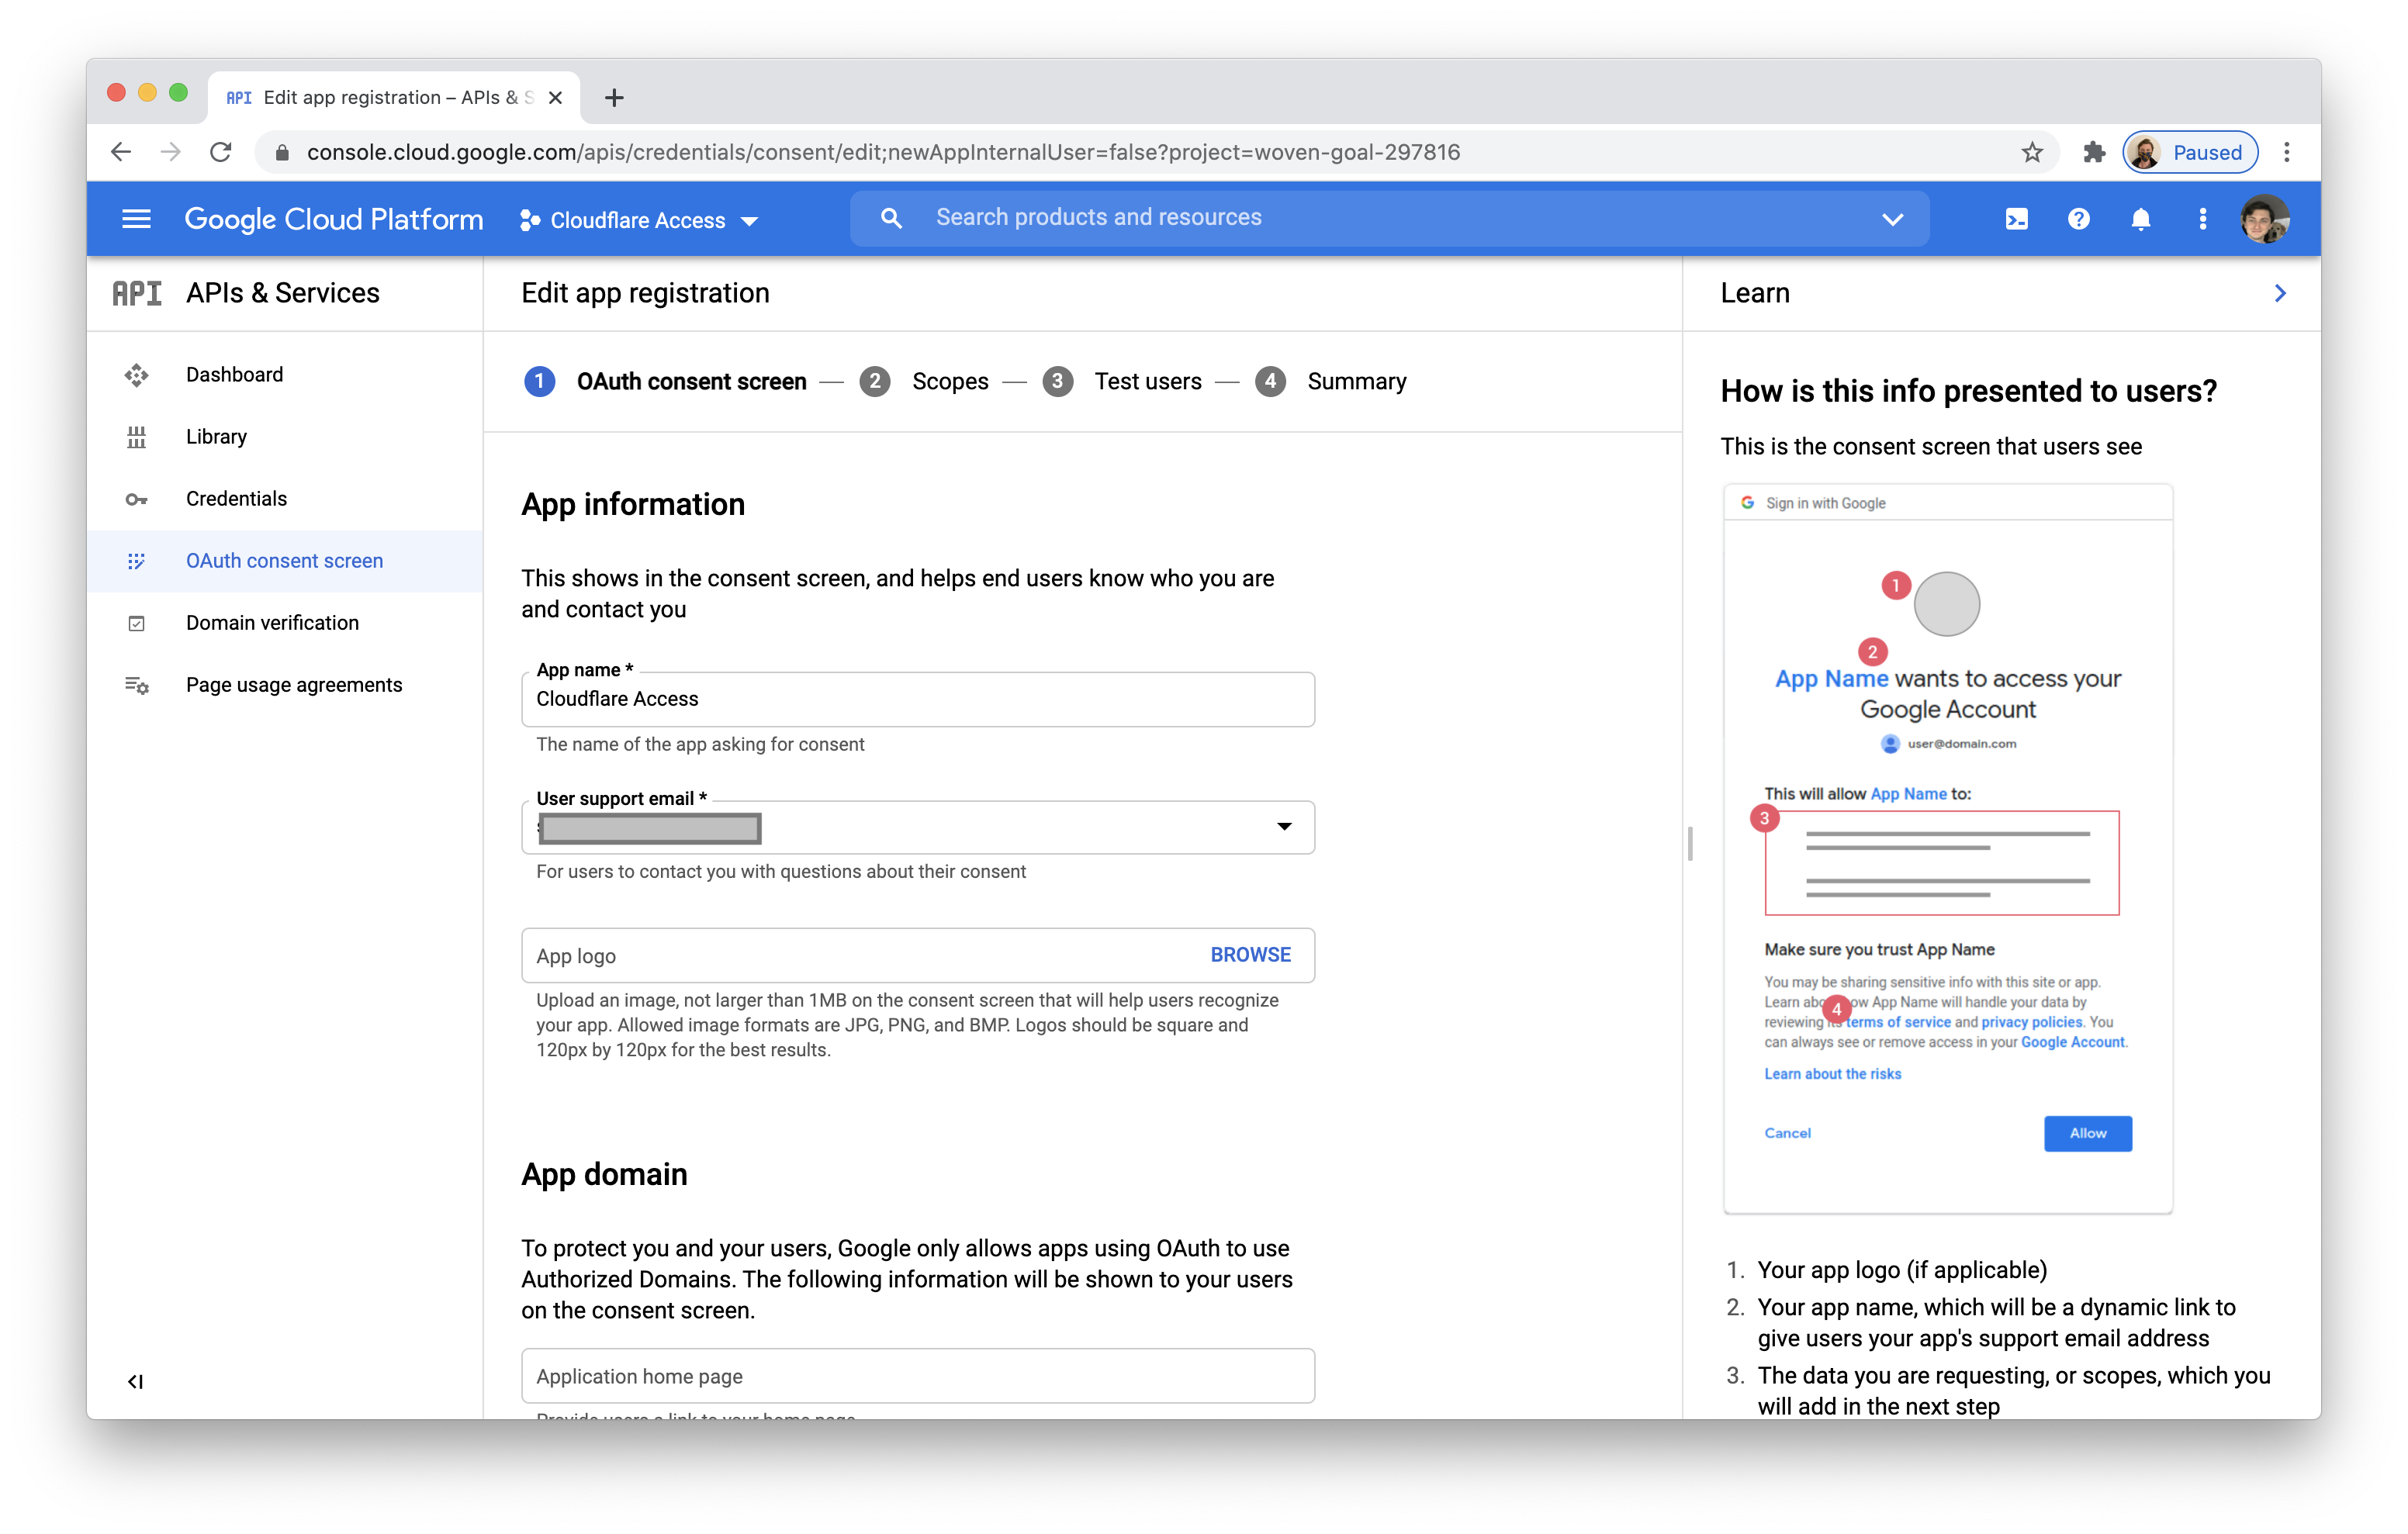The width and height of the screenshot is (2408, 1534).
Task: Expand the Cloudflare Access project selector
Action: 640,220
